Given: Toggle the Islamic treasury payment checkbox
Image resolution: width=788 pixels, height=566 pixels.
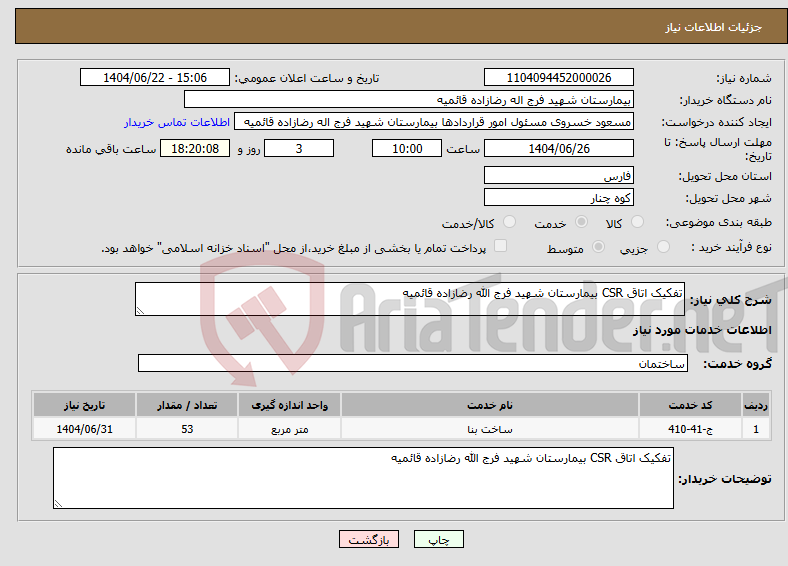Looking at the screenshot, I should pos(500,245).
